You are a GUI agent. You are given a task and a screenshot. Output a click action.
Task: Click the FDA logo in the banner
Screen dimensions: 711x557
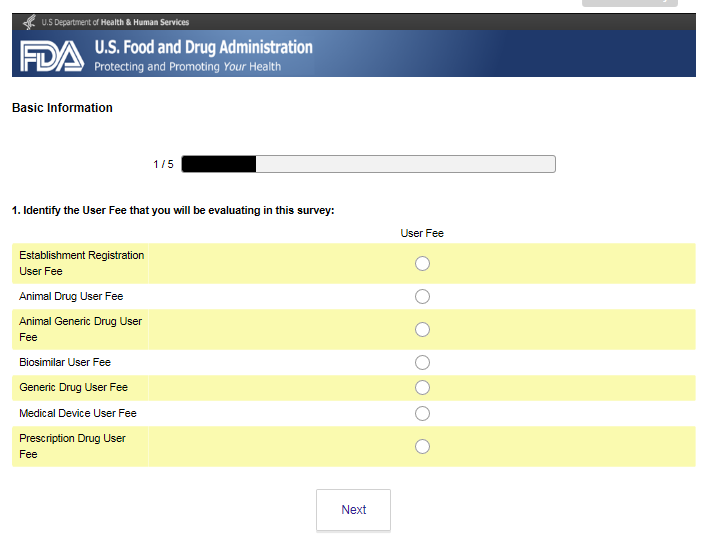52,56
